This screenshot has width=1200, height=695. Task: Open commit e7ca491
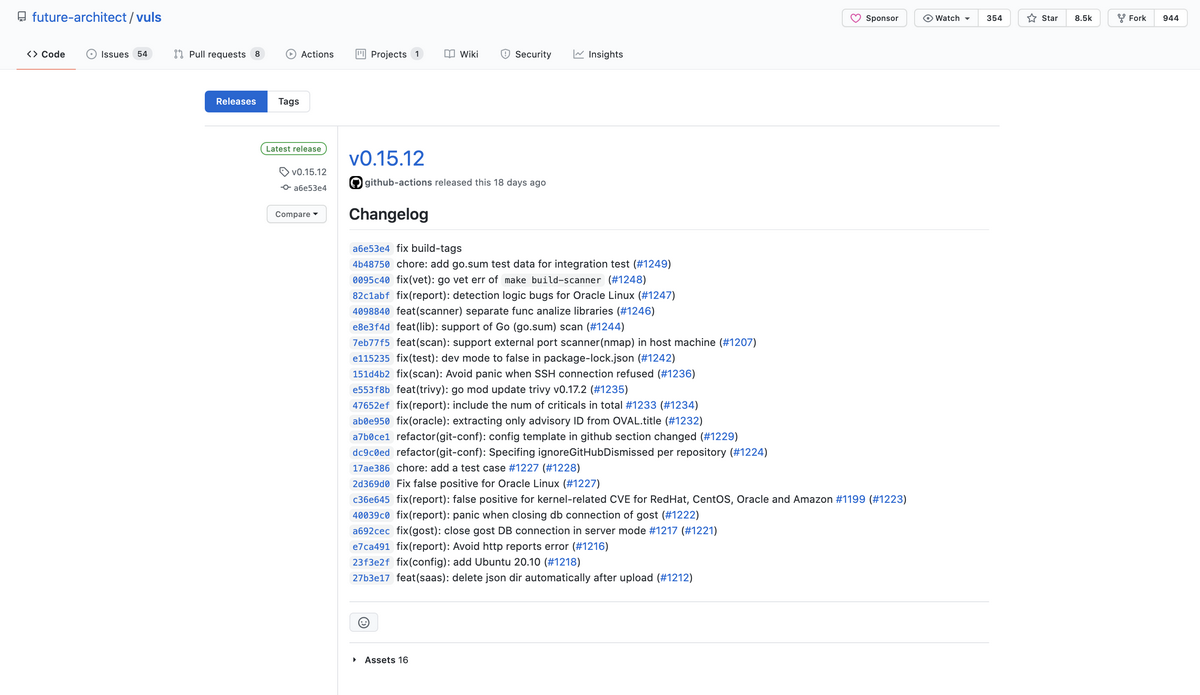tap(371, 546)
